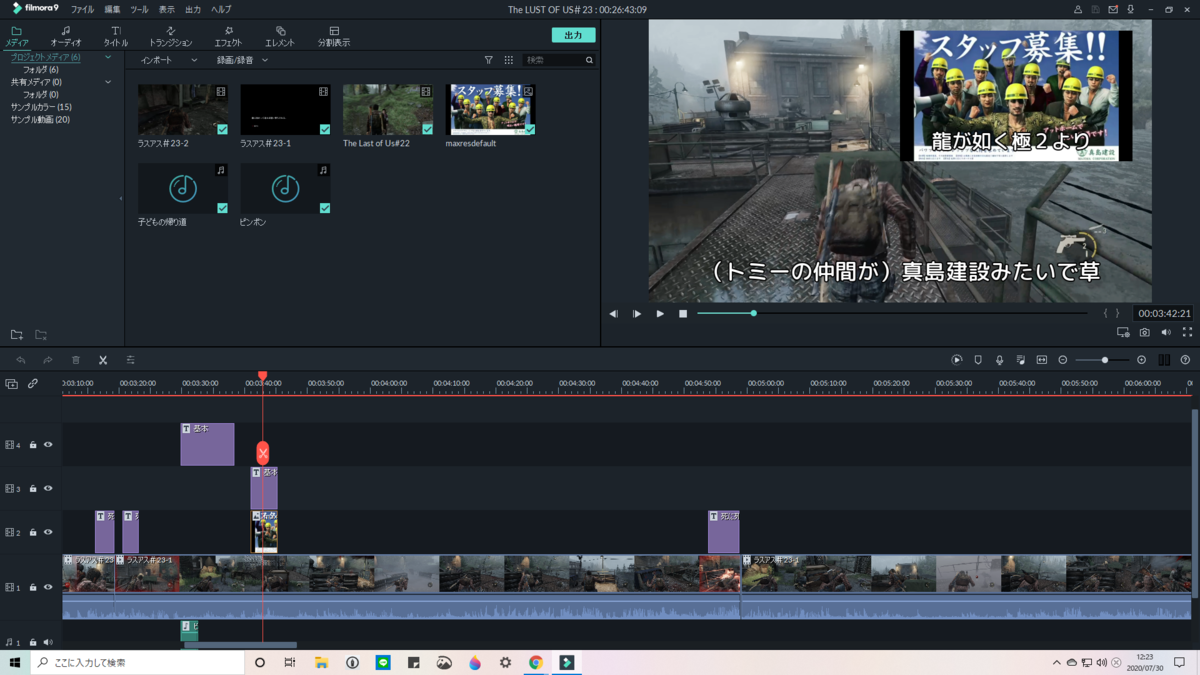This screenshot has width=1200, height=675.
Task: Click the render preview icon above timeline
Action: (957, 360)
